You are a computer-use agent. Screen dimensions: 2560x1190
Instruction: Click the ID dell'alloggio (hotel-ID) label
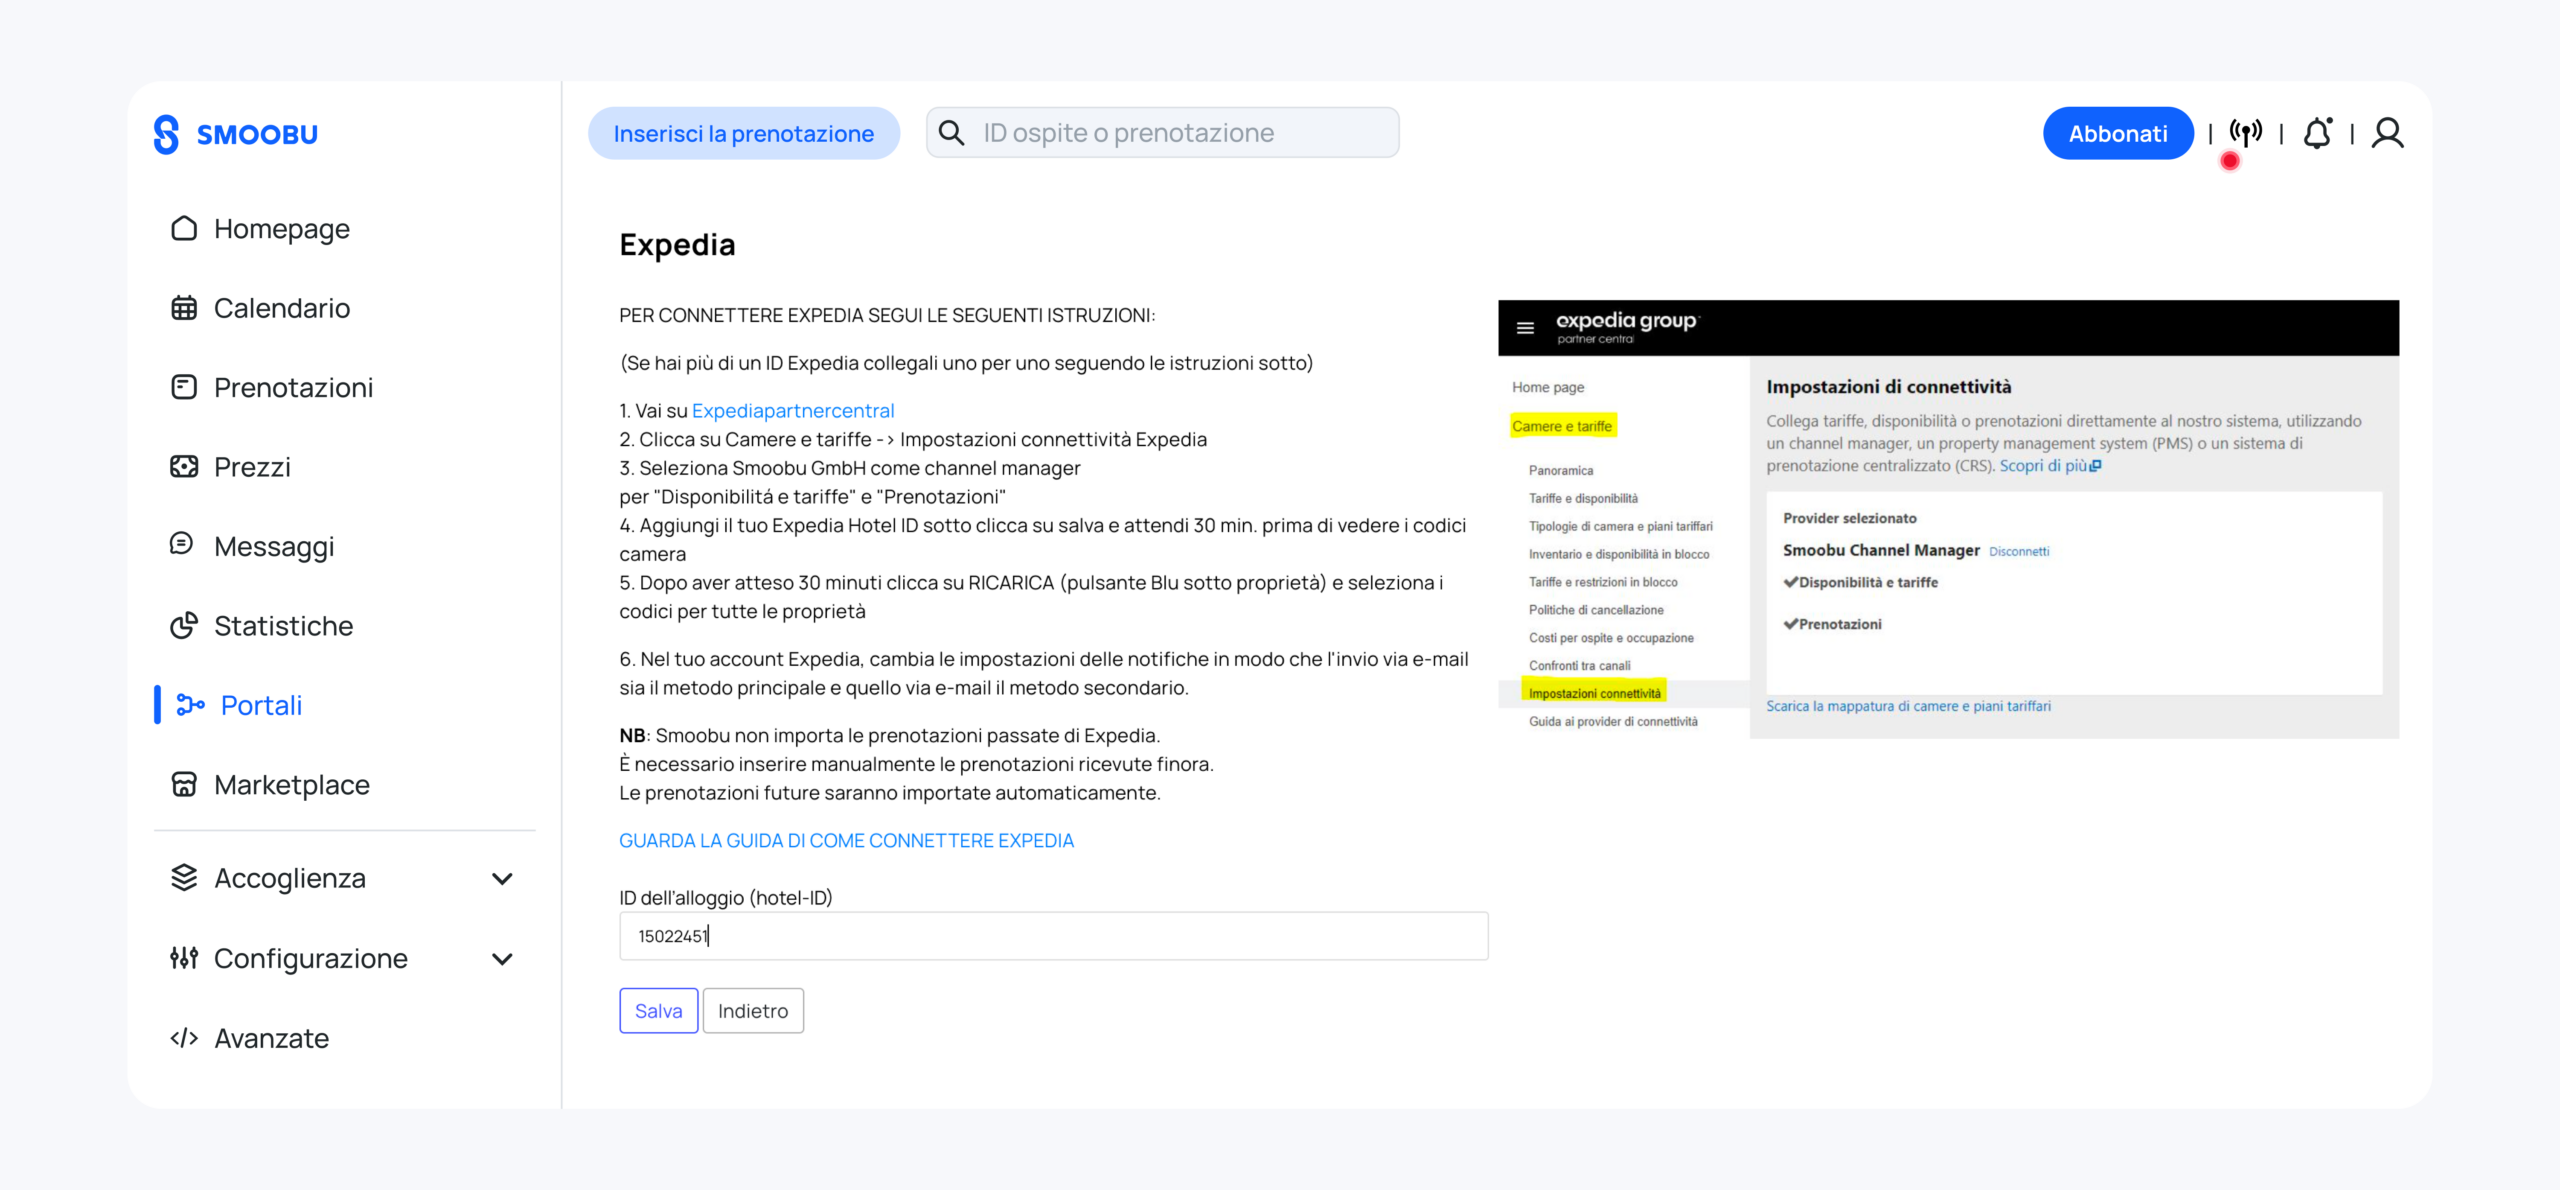tap(726, 898)
